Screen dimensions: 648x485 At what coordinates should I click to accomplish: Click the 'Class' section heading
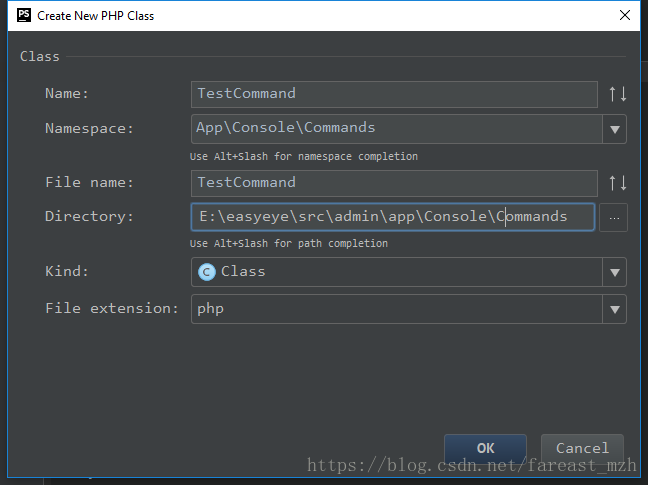point(40,56)
